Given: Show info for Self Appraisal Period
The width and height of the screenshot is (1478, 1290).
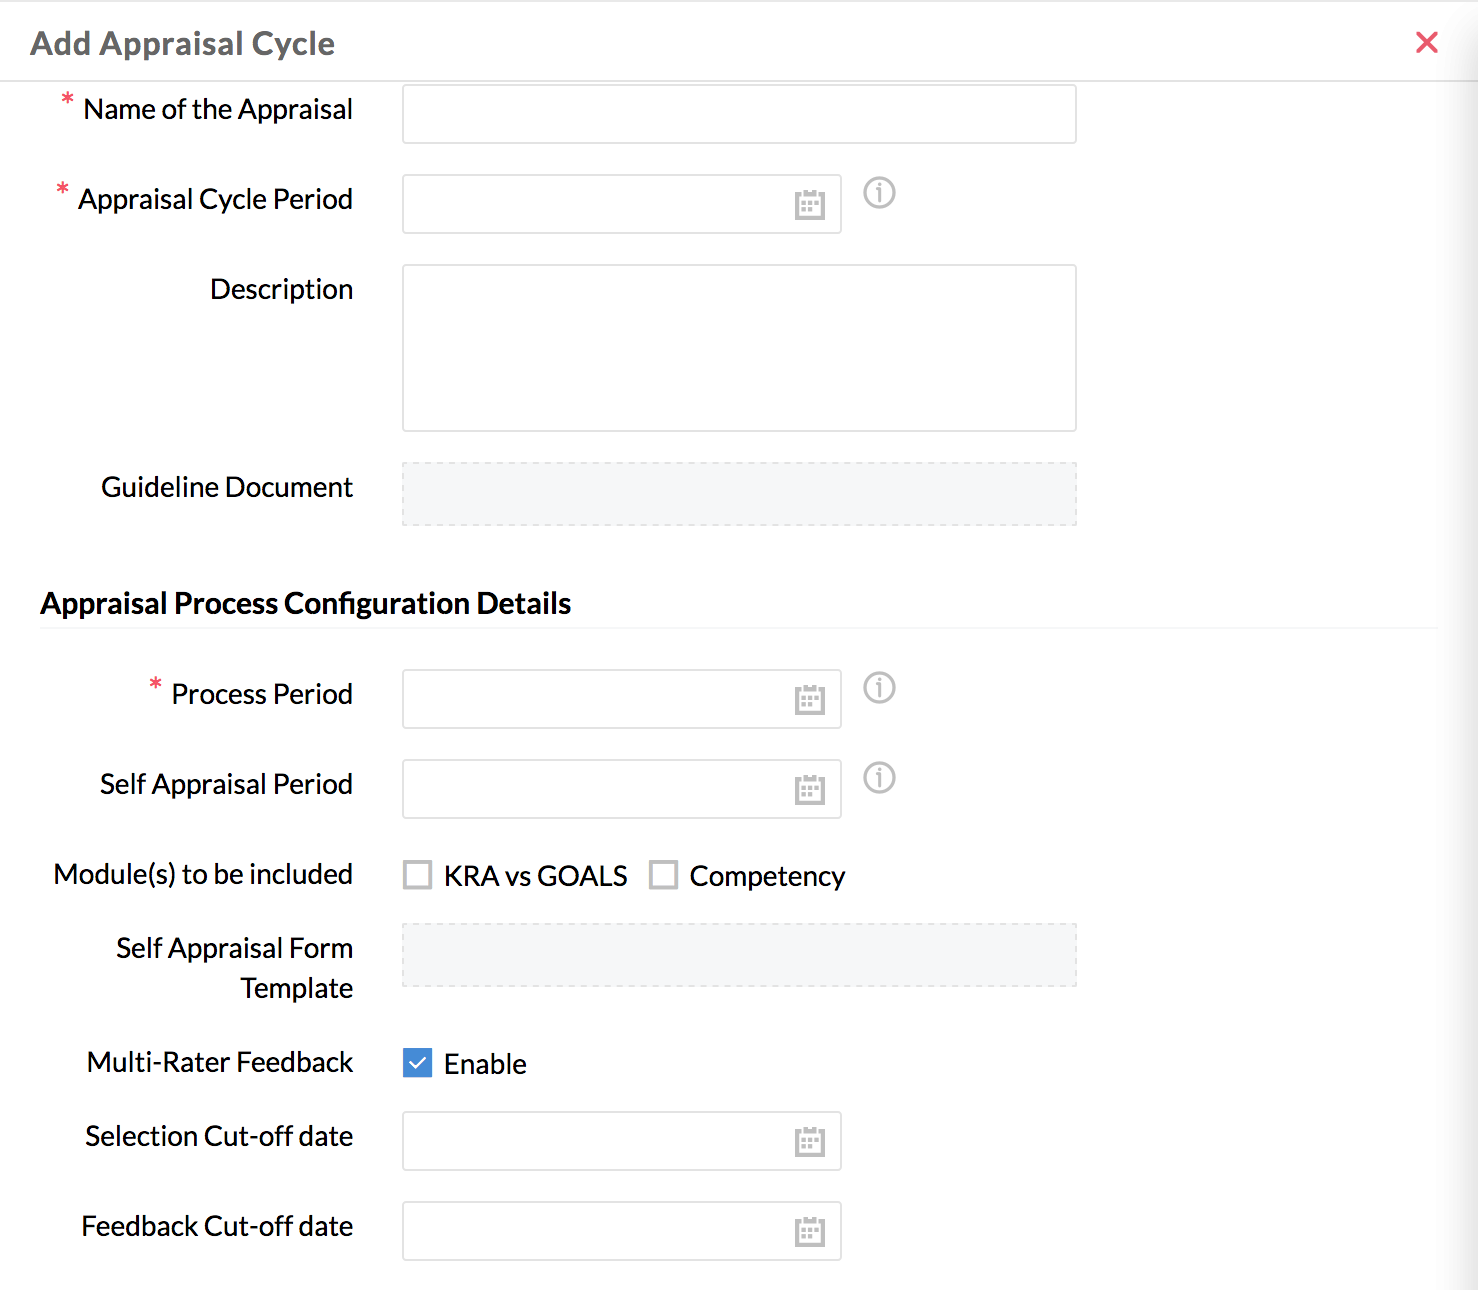Looking at the screenshot, I should coord(879,778).
